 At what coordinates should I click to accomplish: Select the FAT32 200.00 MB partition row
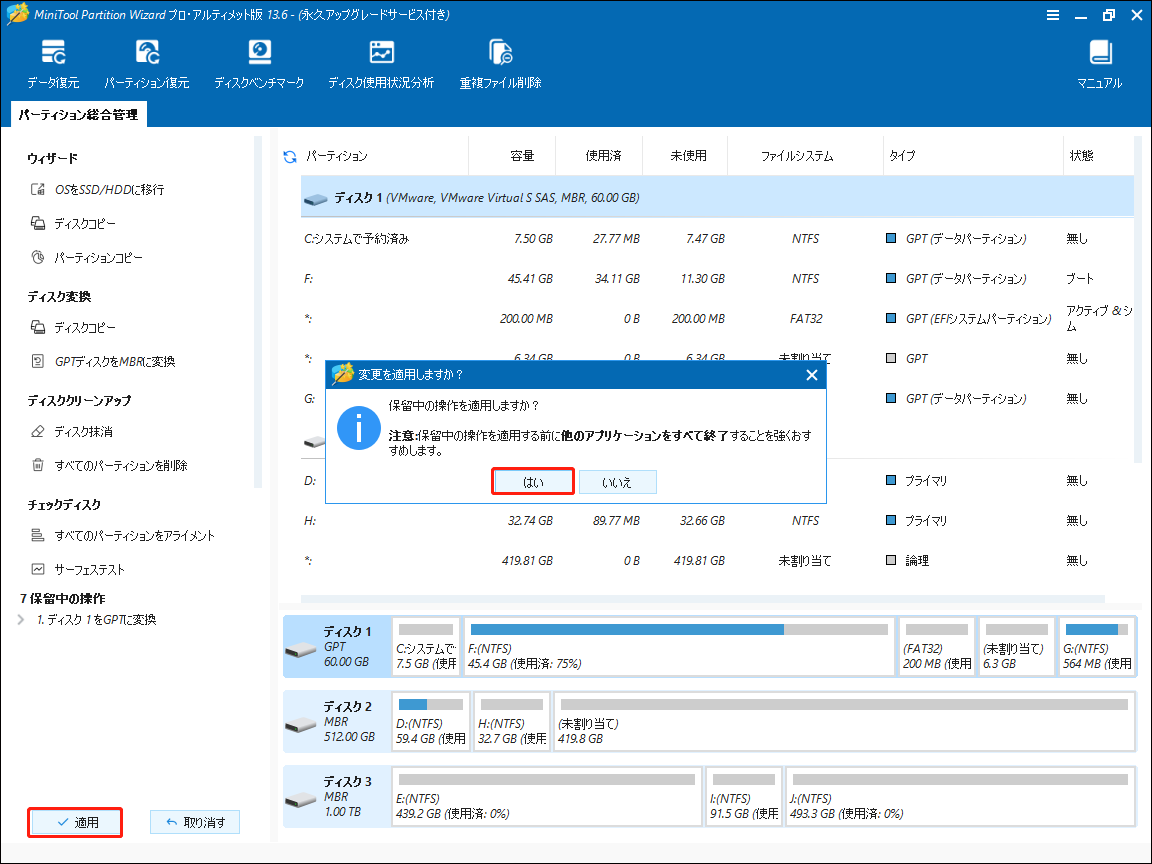(x=717, y=318)
